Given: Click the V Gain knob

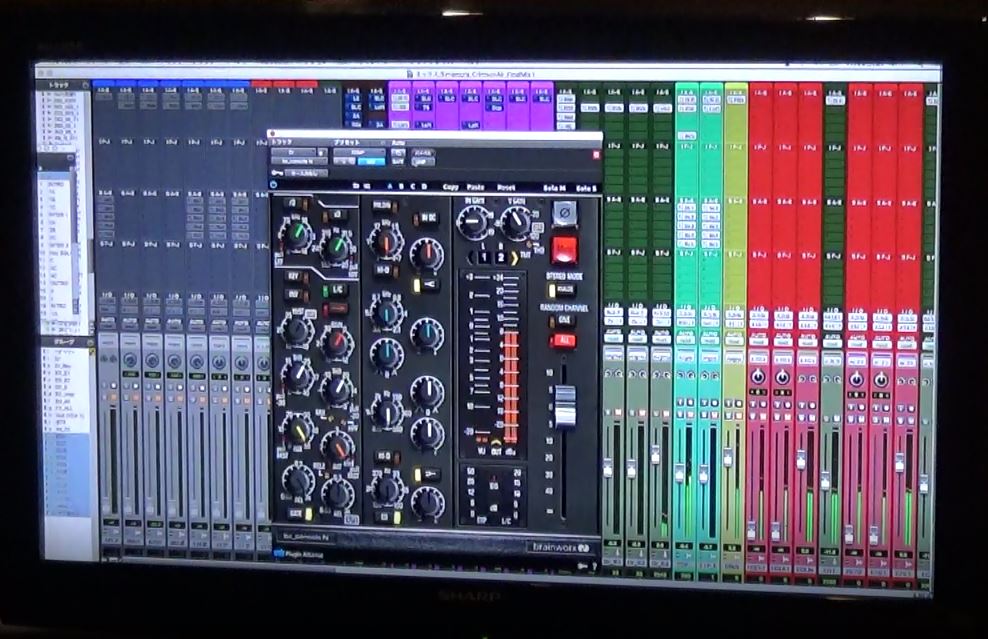Looking at the screenshot, I should pyautogui.click(x=515, y=221).
